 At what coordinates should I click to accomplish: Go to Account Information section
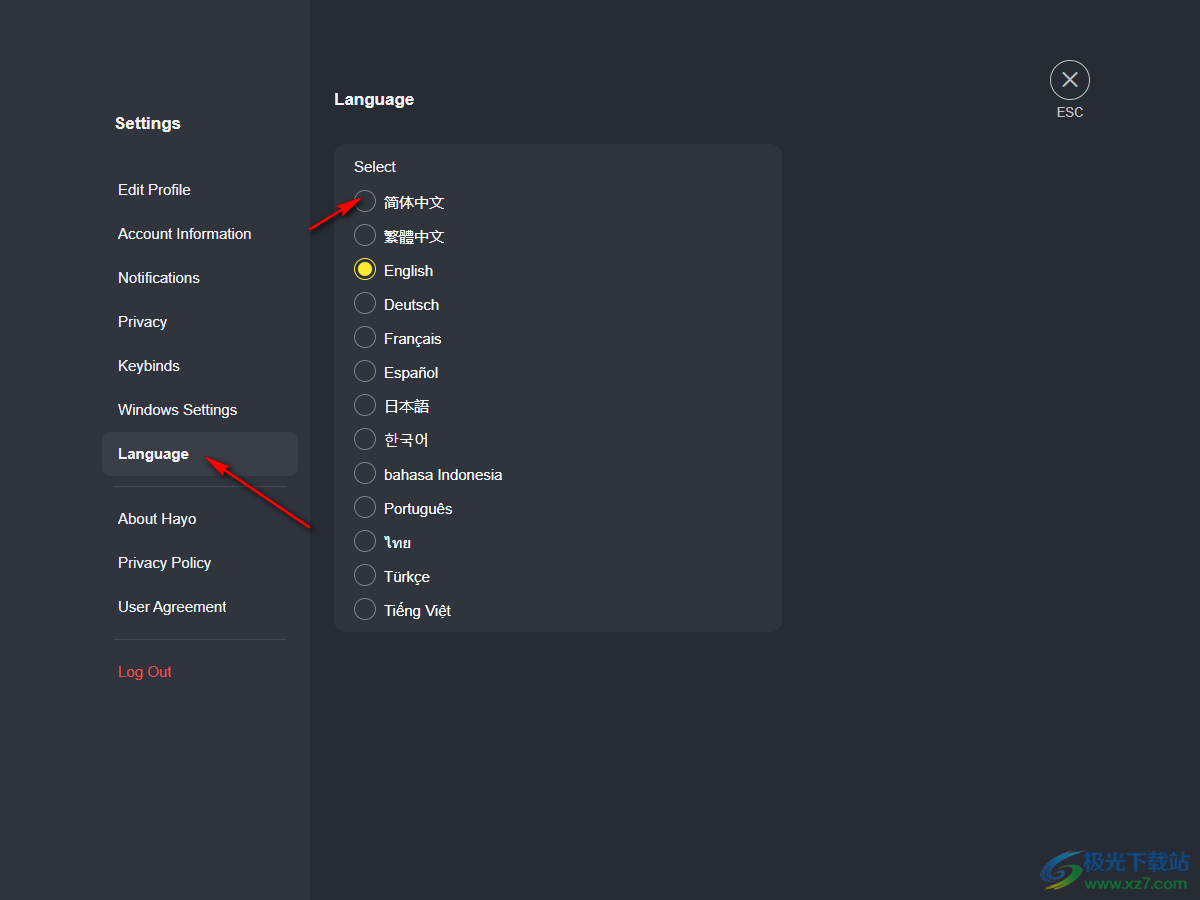(x=185, y=234)
